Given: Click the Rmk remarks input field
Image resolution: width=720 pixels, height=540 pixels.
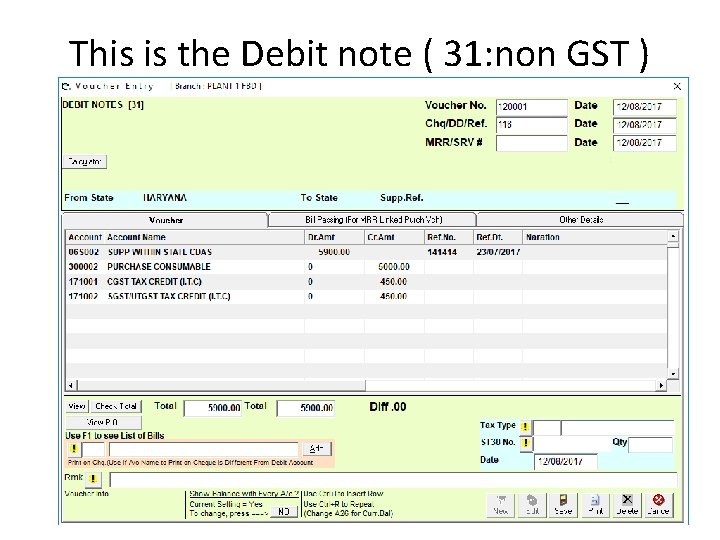Looking at the screenshot, I should point(393,480).
